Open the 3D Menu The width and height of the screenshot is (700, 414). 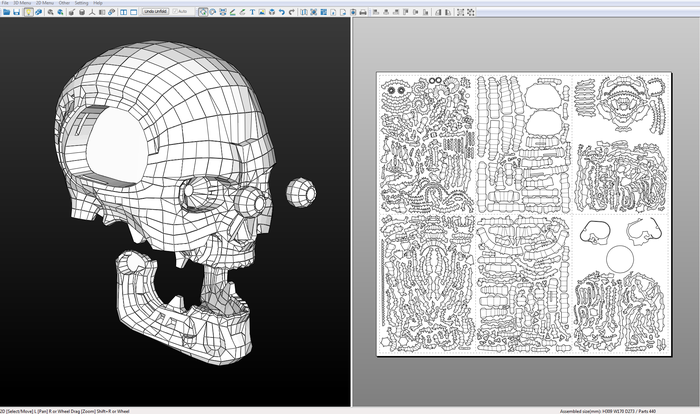click(x=21, y=3)
